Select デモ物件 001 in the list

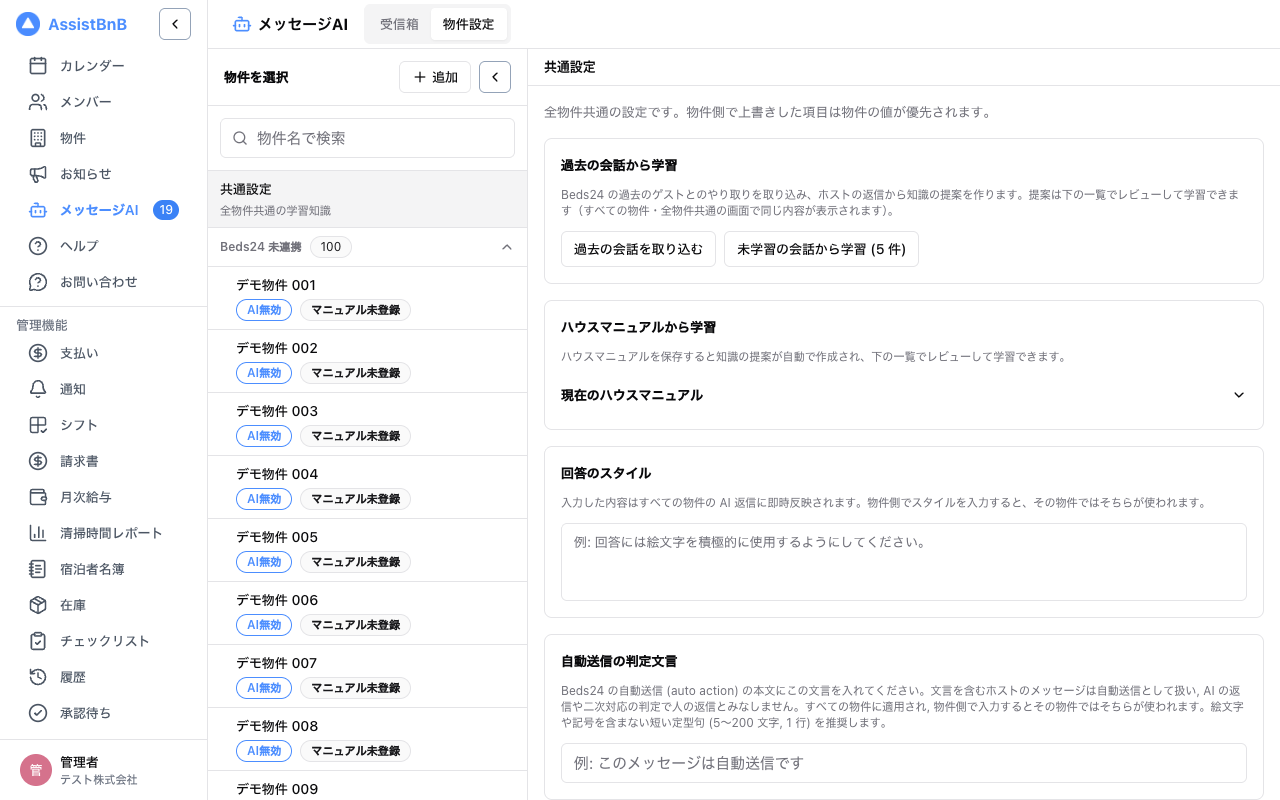point(367,298)
